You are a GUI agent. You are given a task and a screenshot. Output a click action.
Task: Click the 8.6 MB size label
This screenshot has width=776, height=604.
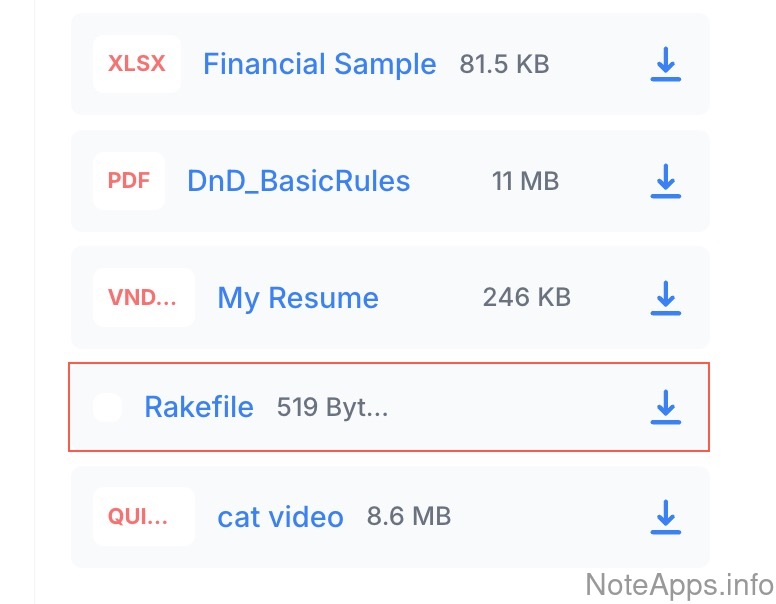(409, 517)
